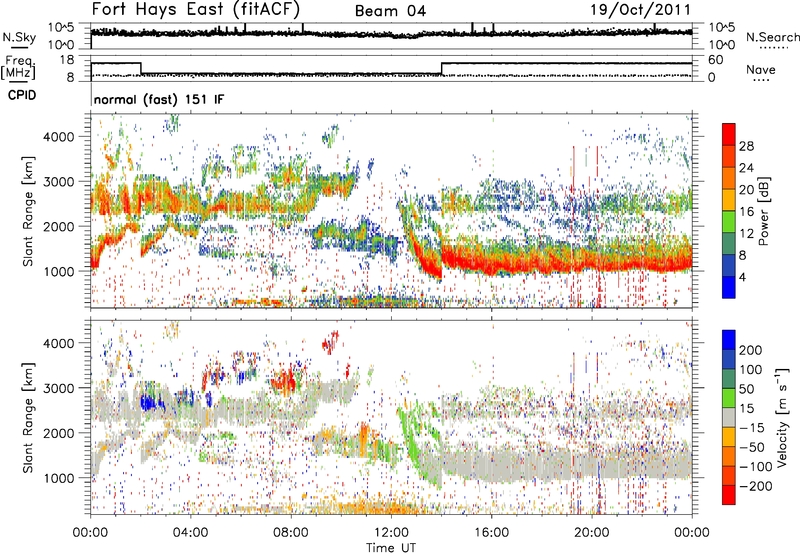Click the 'N.Search' legend label

point(772,37)
